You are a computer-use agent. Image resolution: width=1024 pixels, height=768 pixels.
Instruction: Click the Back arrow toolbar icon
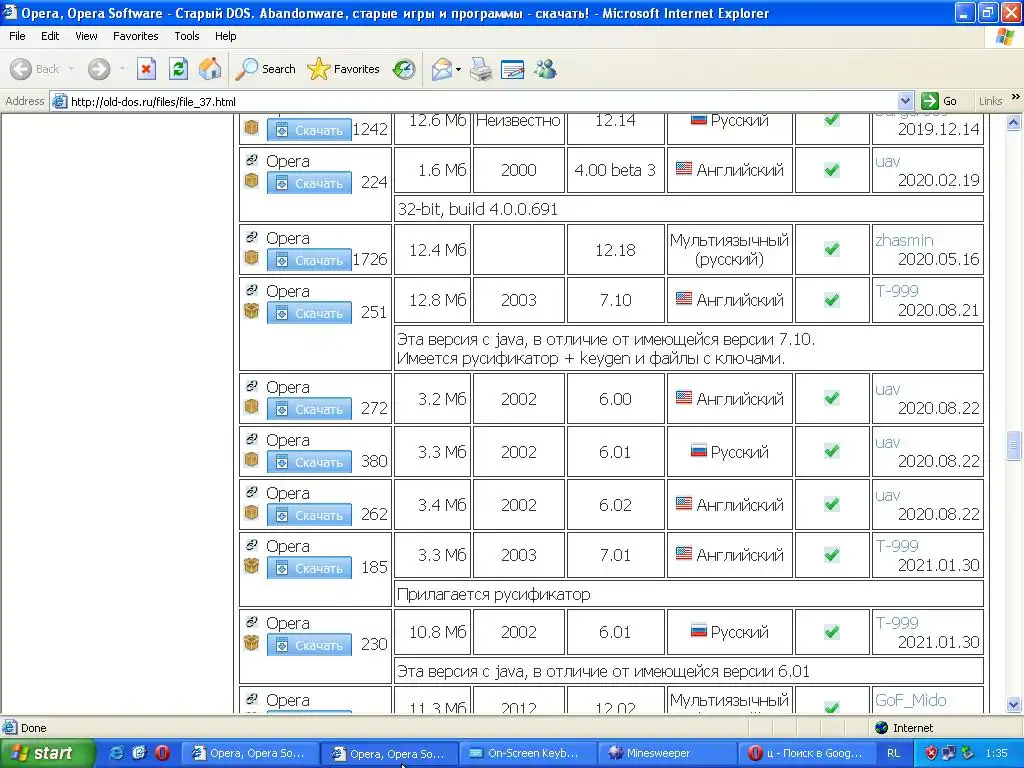point(21,69)
